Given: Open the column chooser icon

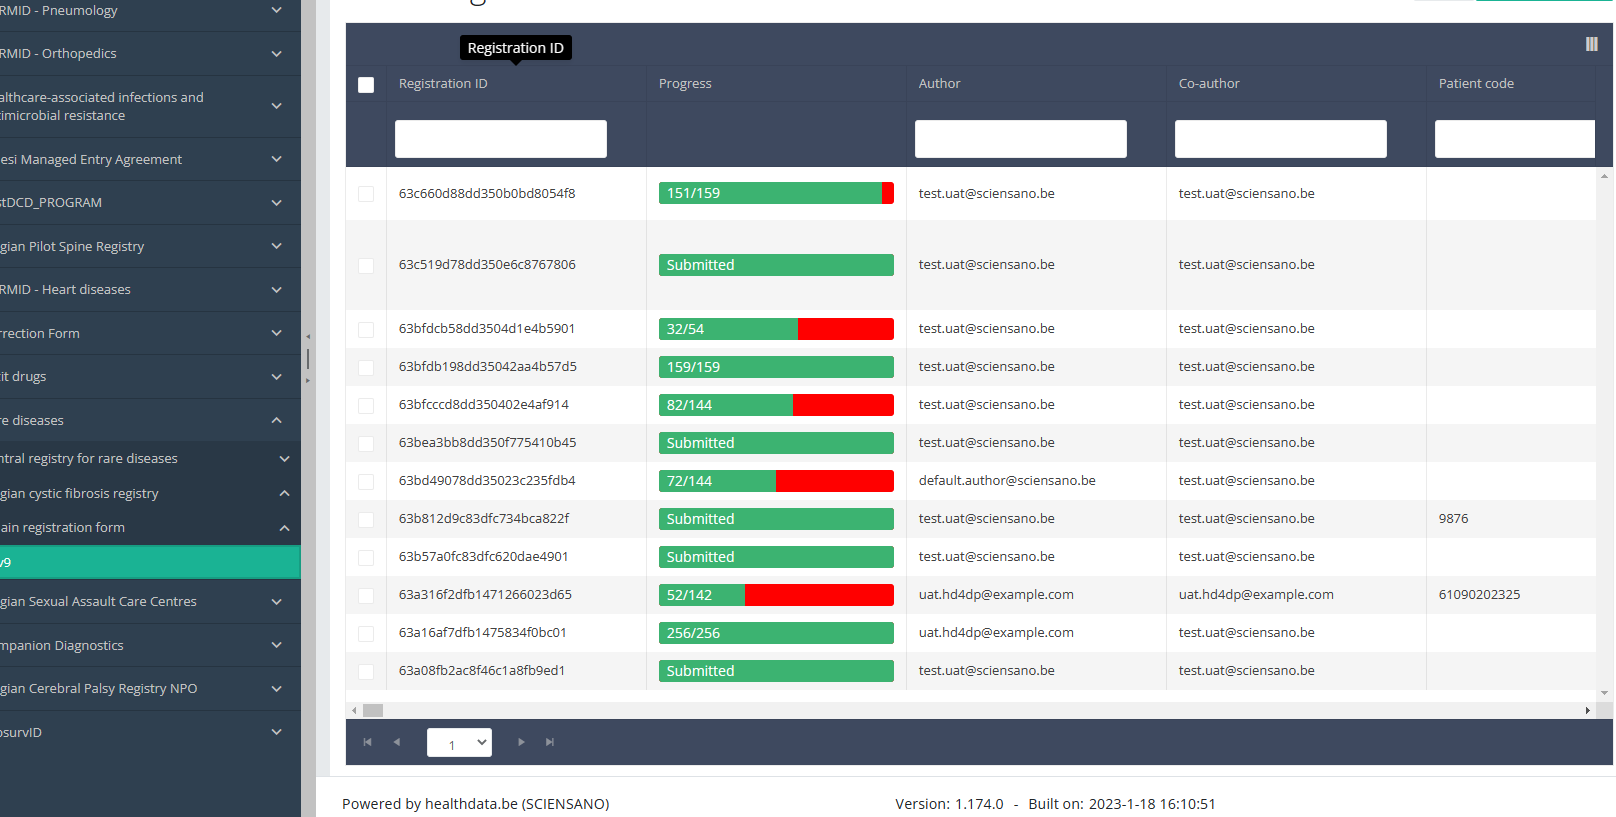Looking at the screenshot, I should pyautogui.click(x=1591, y=44).
